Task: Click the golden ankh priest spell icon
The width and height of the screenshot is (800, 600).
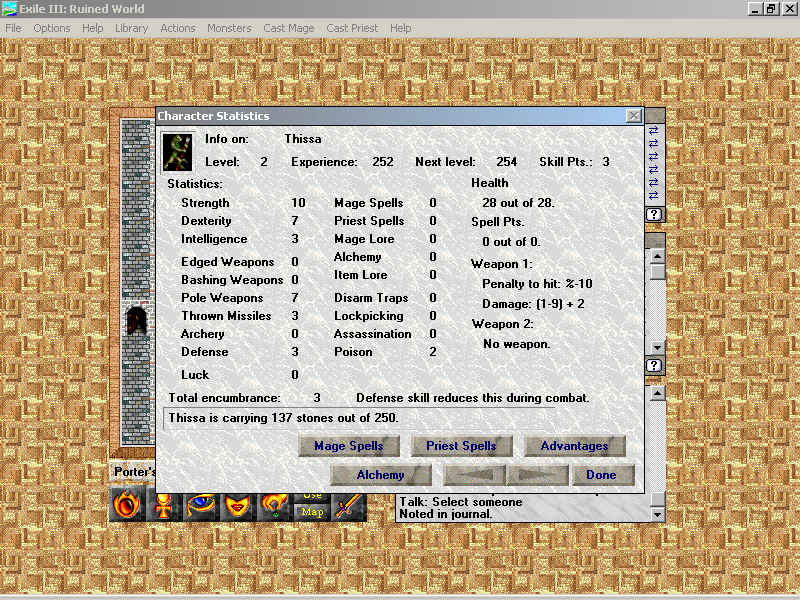Action: 164,506
